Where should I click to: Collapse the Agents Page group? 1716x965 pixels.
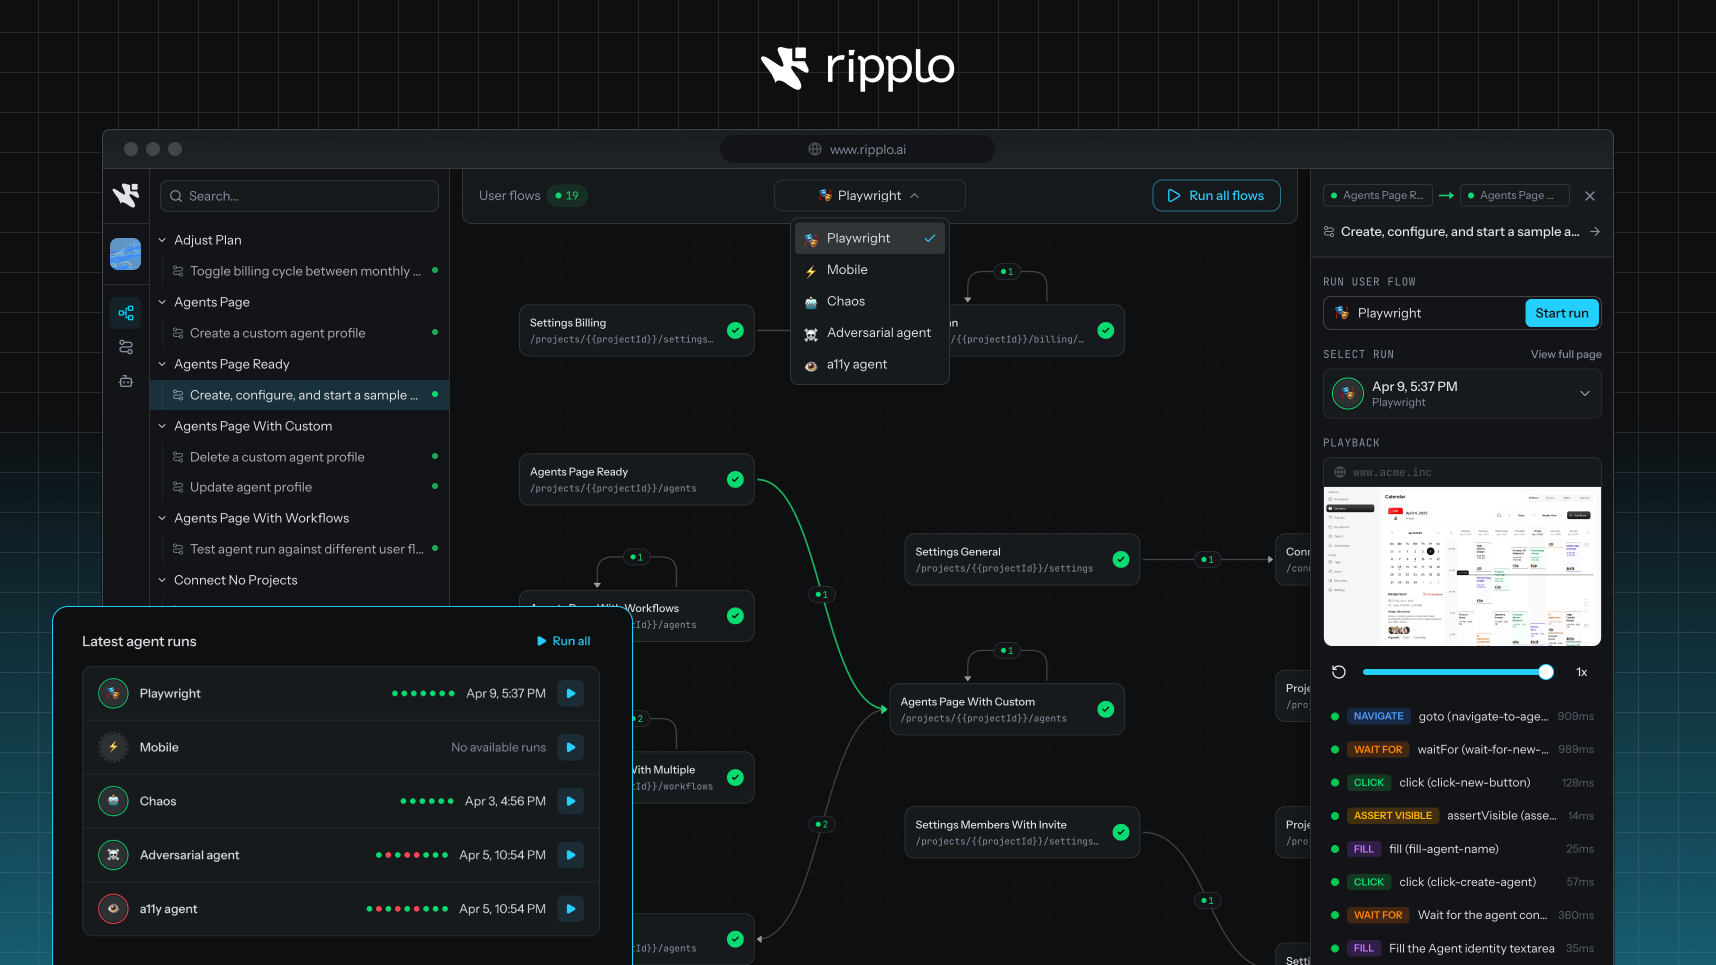coord(162,302)
